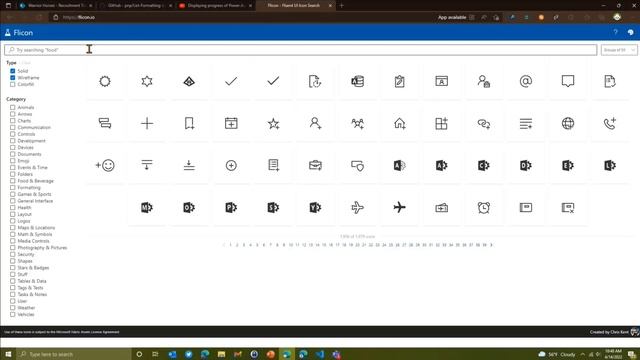Select the outlined airplane icon
This screenshot has height=360, width=640.
point(358,207)
